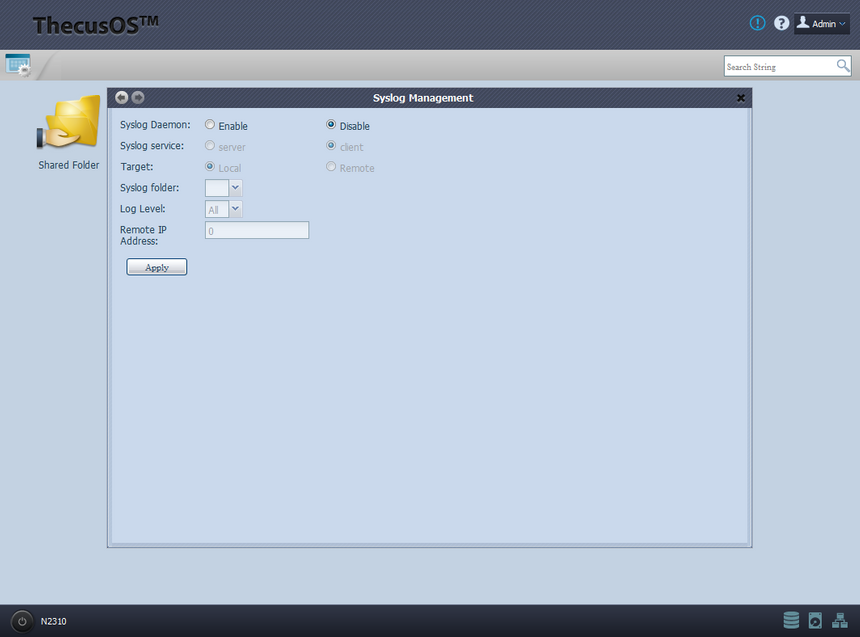Click the forward arrow in Syslog window
Image resolution: width=860 pixels, height=637 pixels.
tap(138, 97)
